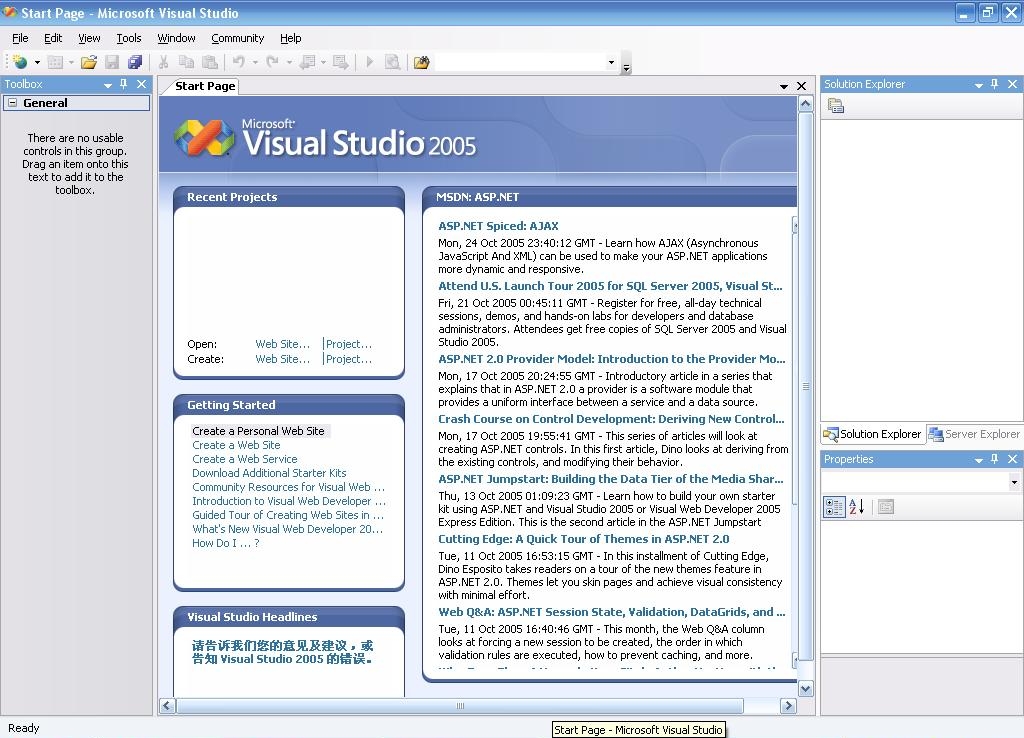Close the Properties panel
1024x738 pixels.
point(1012,459)
